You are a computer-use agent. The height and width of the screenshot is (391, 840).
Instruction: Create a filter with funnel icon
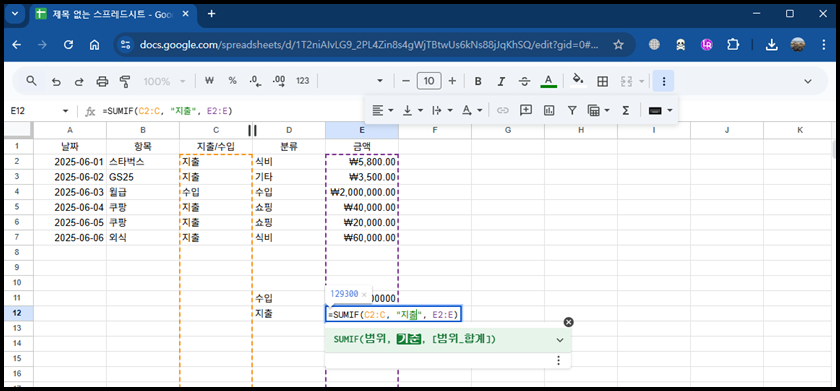[x=572, y=110]
